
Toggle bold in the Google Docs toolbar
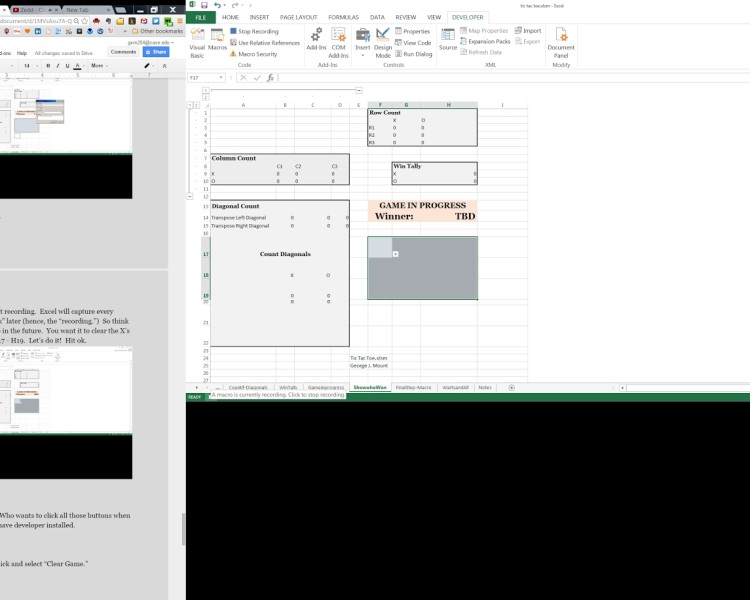point(48,65)
